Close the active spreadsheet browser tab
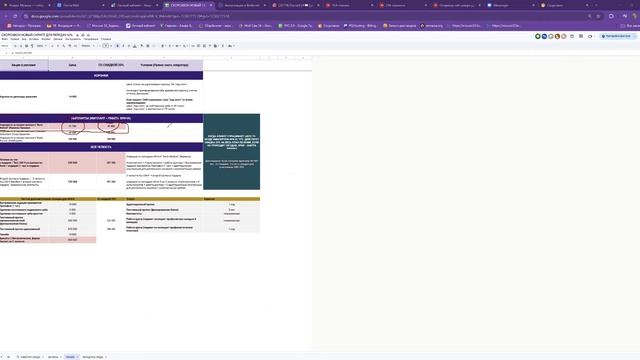The width and height of the screenshot is (640, 360). pyautogui.click(x=211, y=5)
